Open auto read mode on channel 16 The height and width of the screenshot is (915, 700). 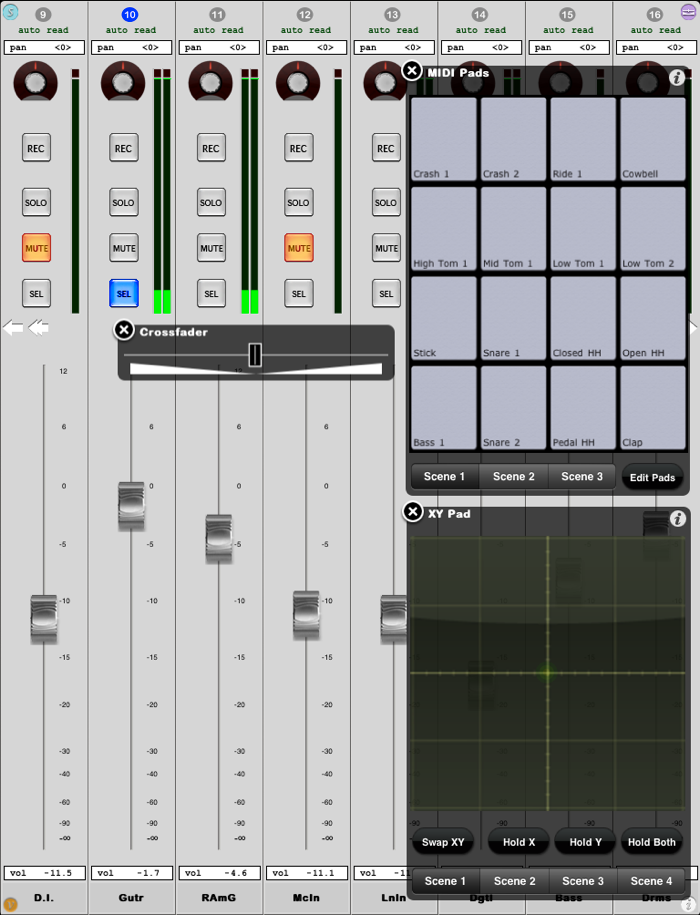(x=656, y=30)
